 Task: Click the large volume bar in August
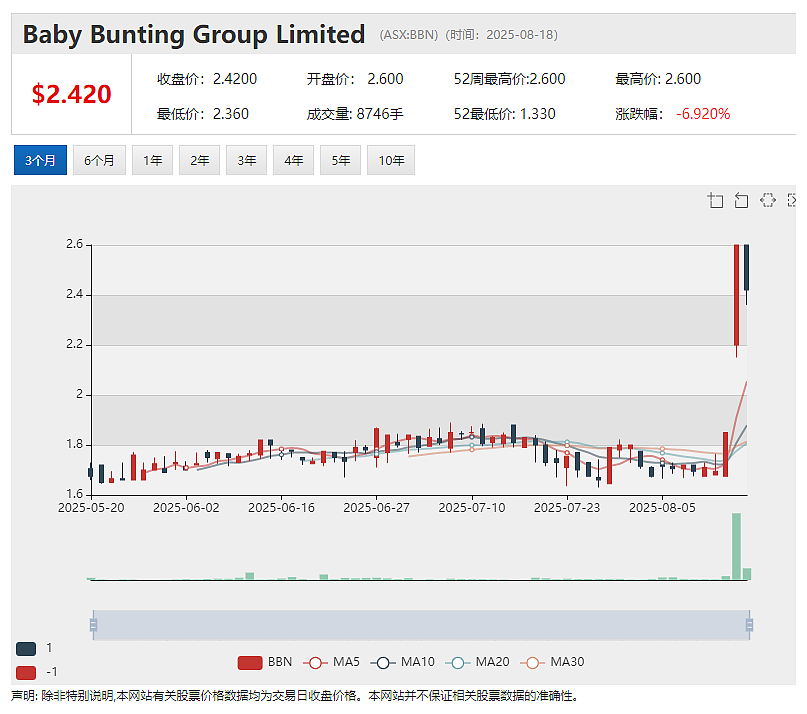click(736, 546)
